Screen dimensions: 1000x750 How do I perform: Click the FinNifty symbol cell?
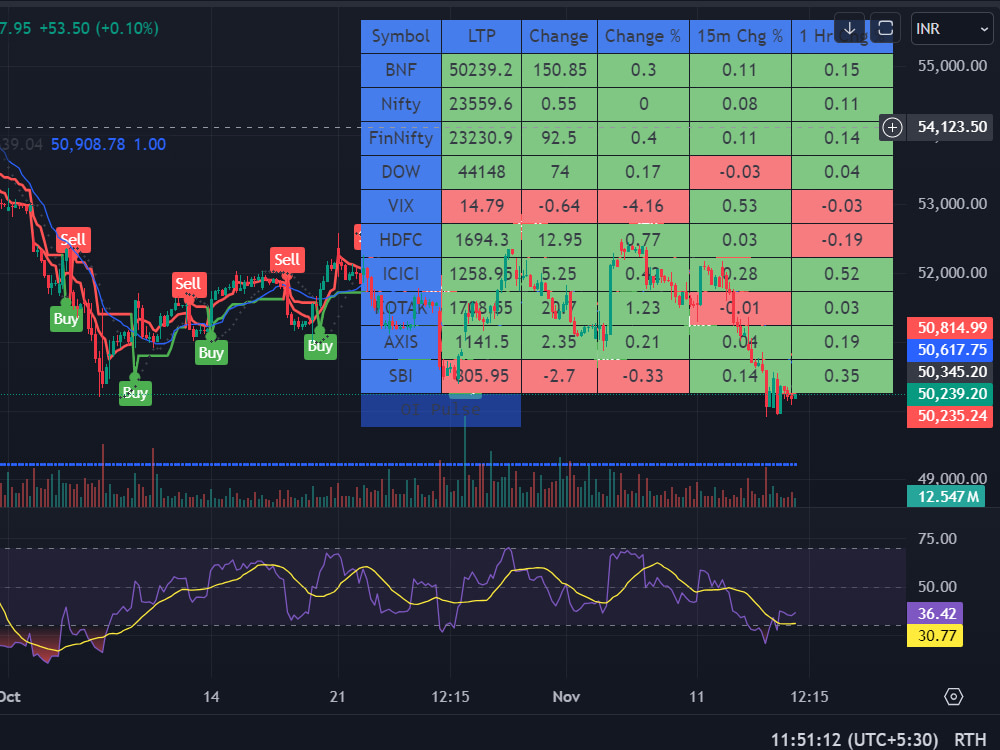coord(401,138)
